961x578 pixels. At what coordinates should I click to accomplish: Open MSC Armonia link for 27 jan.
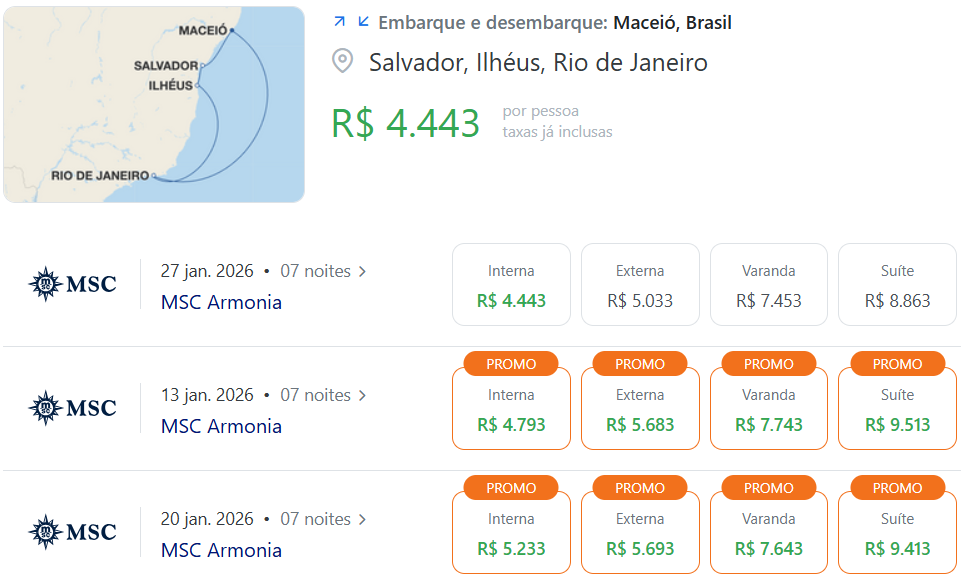[221, 302]
